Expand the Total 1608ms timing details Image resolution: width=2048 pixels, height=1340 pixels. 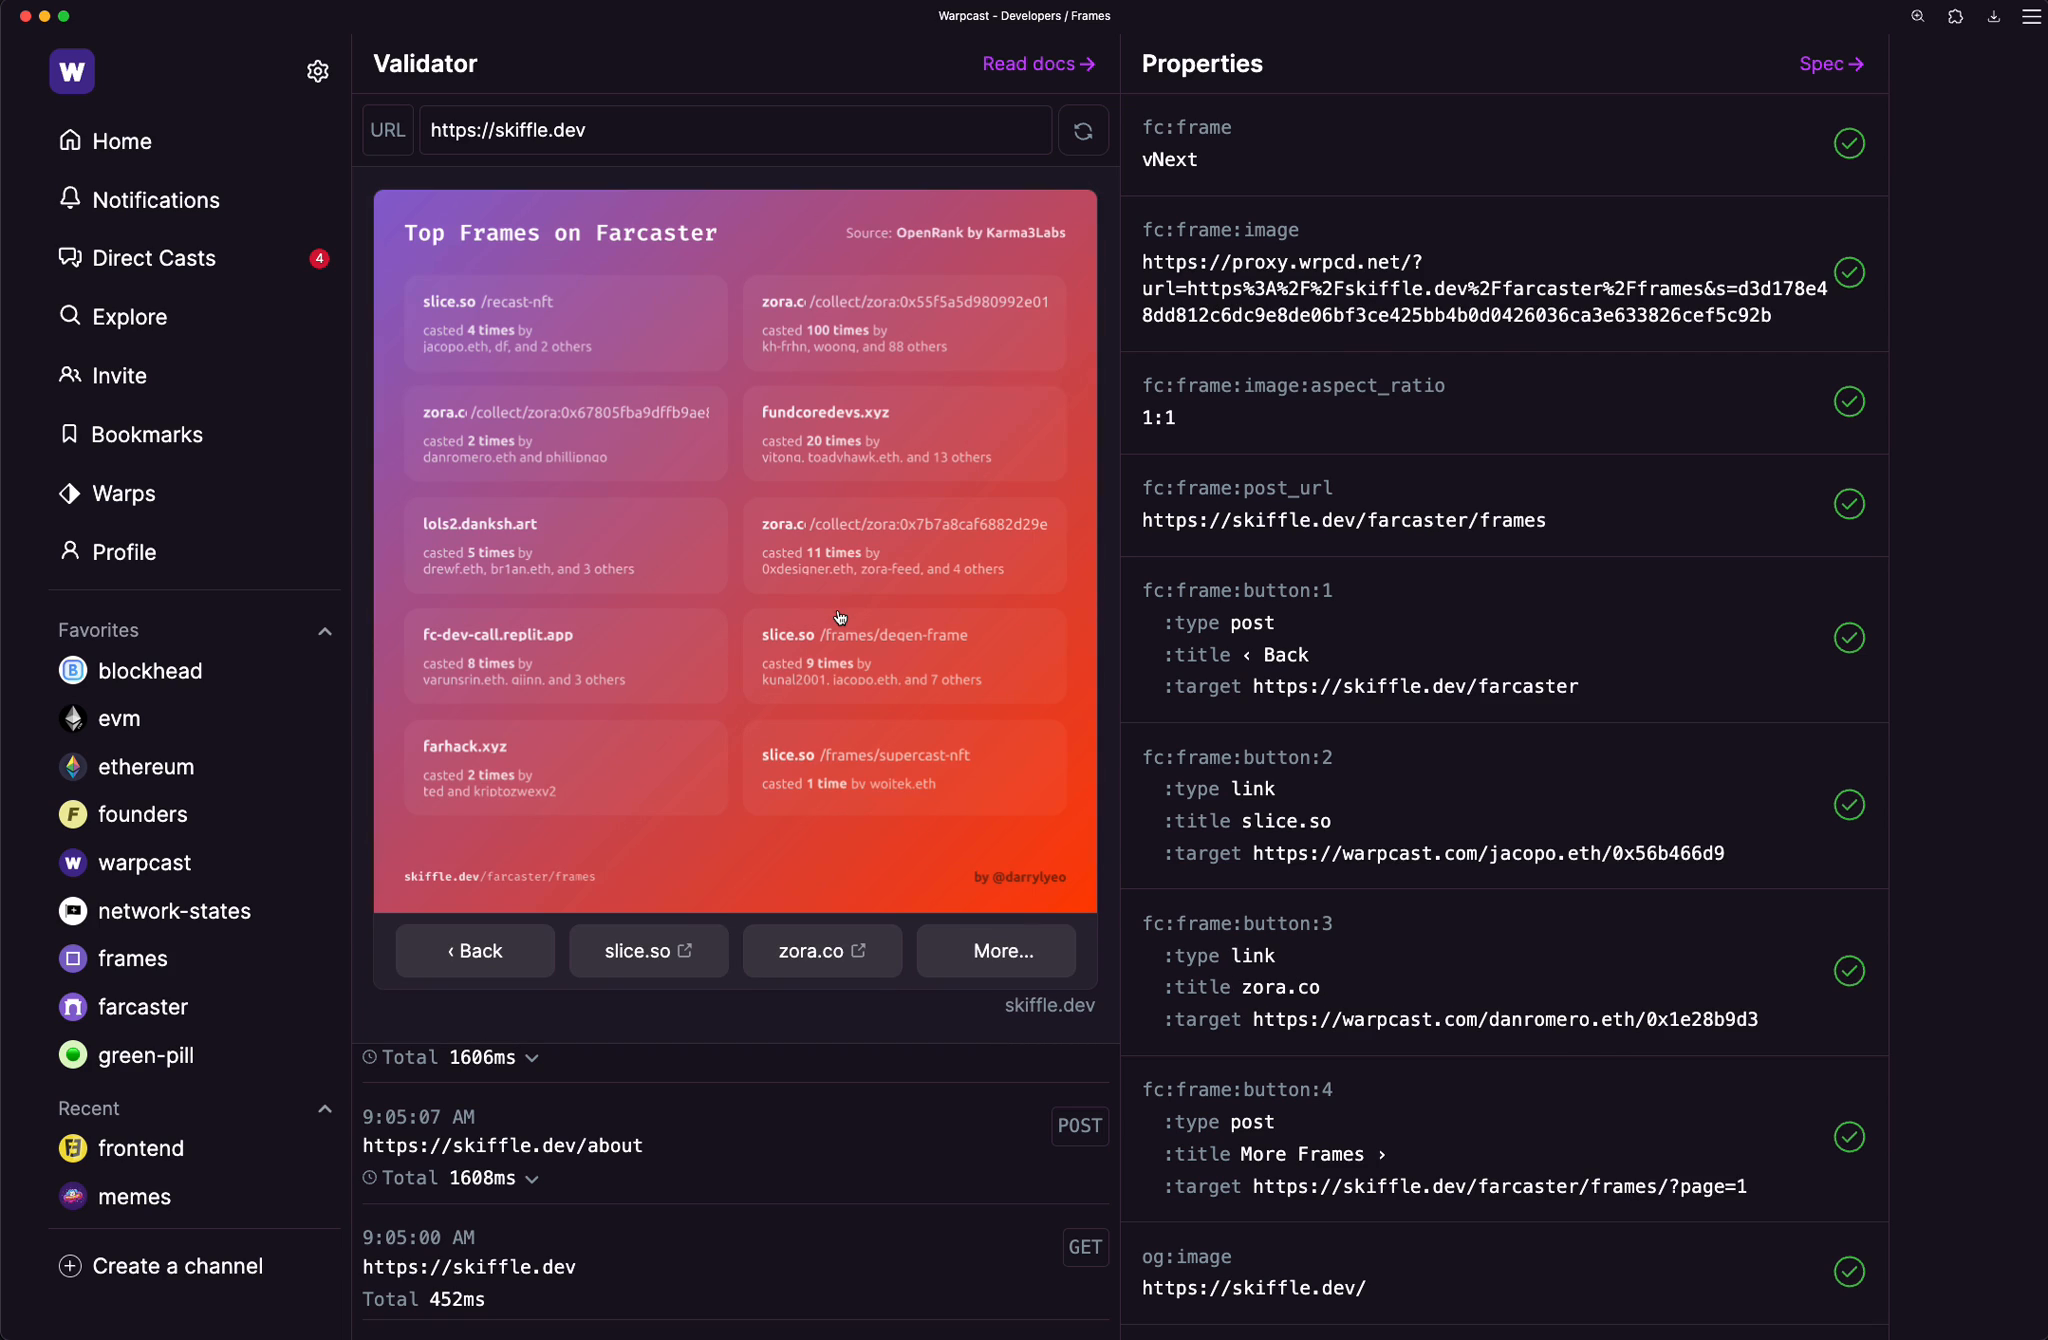coord(532,1179)
